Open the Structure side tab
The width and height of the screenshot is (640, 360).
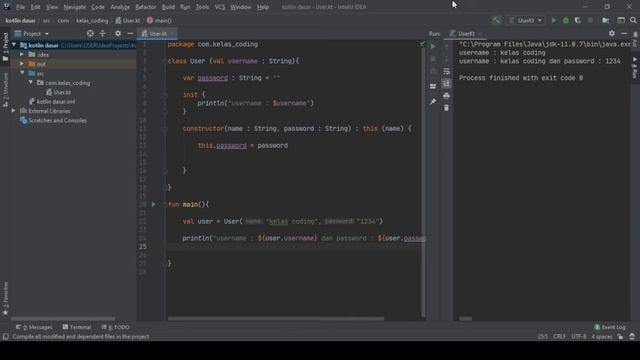[x=5, y=90]
